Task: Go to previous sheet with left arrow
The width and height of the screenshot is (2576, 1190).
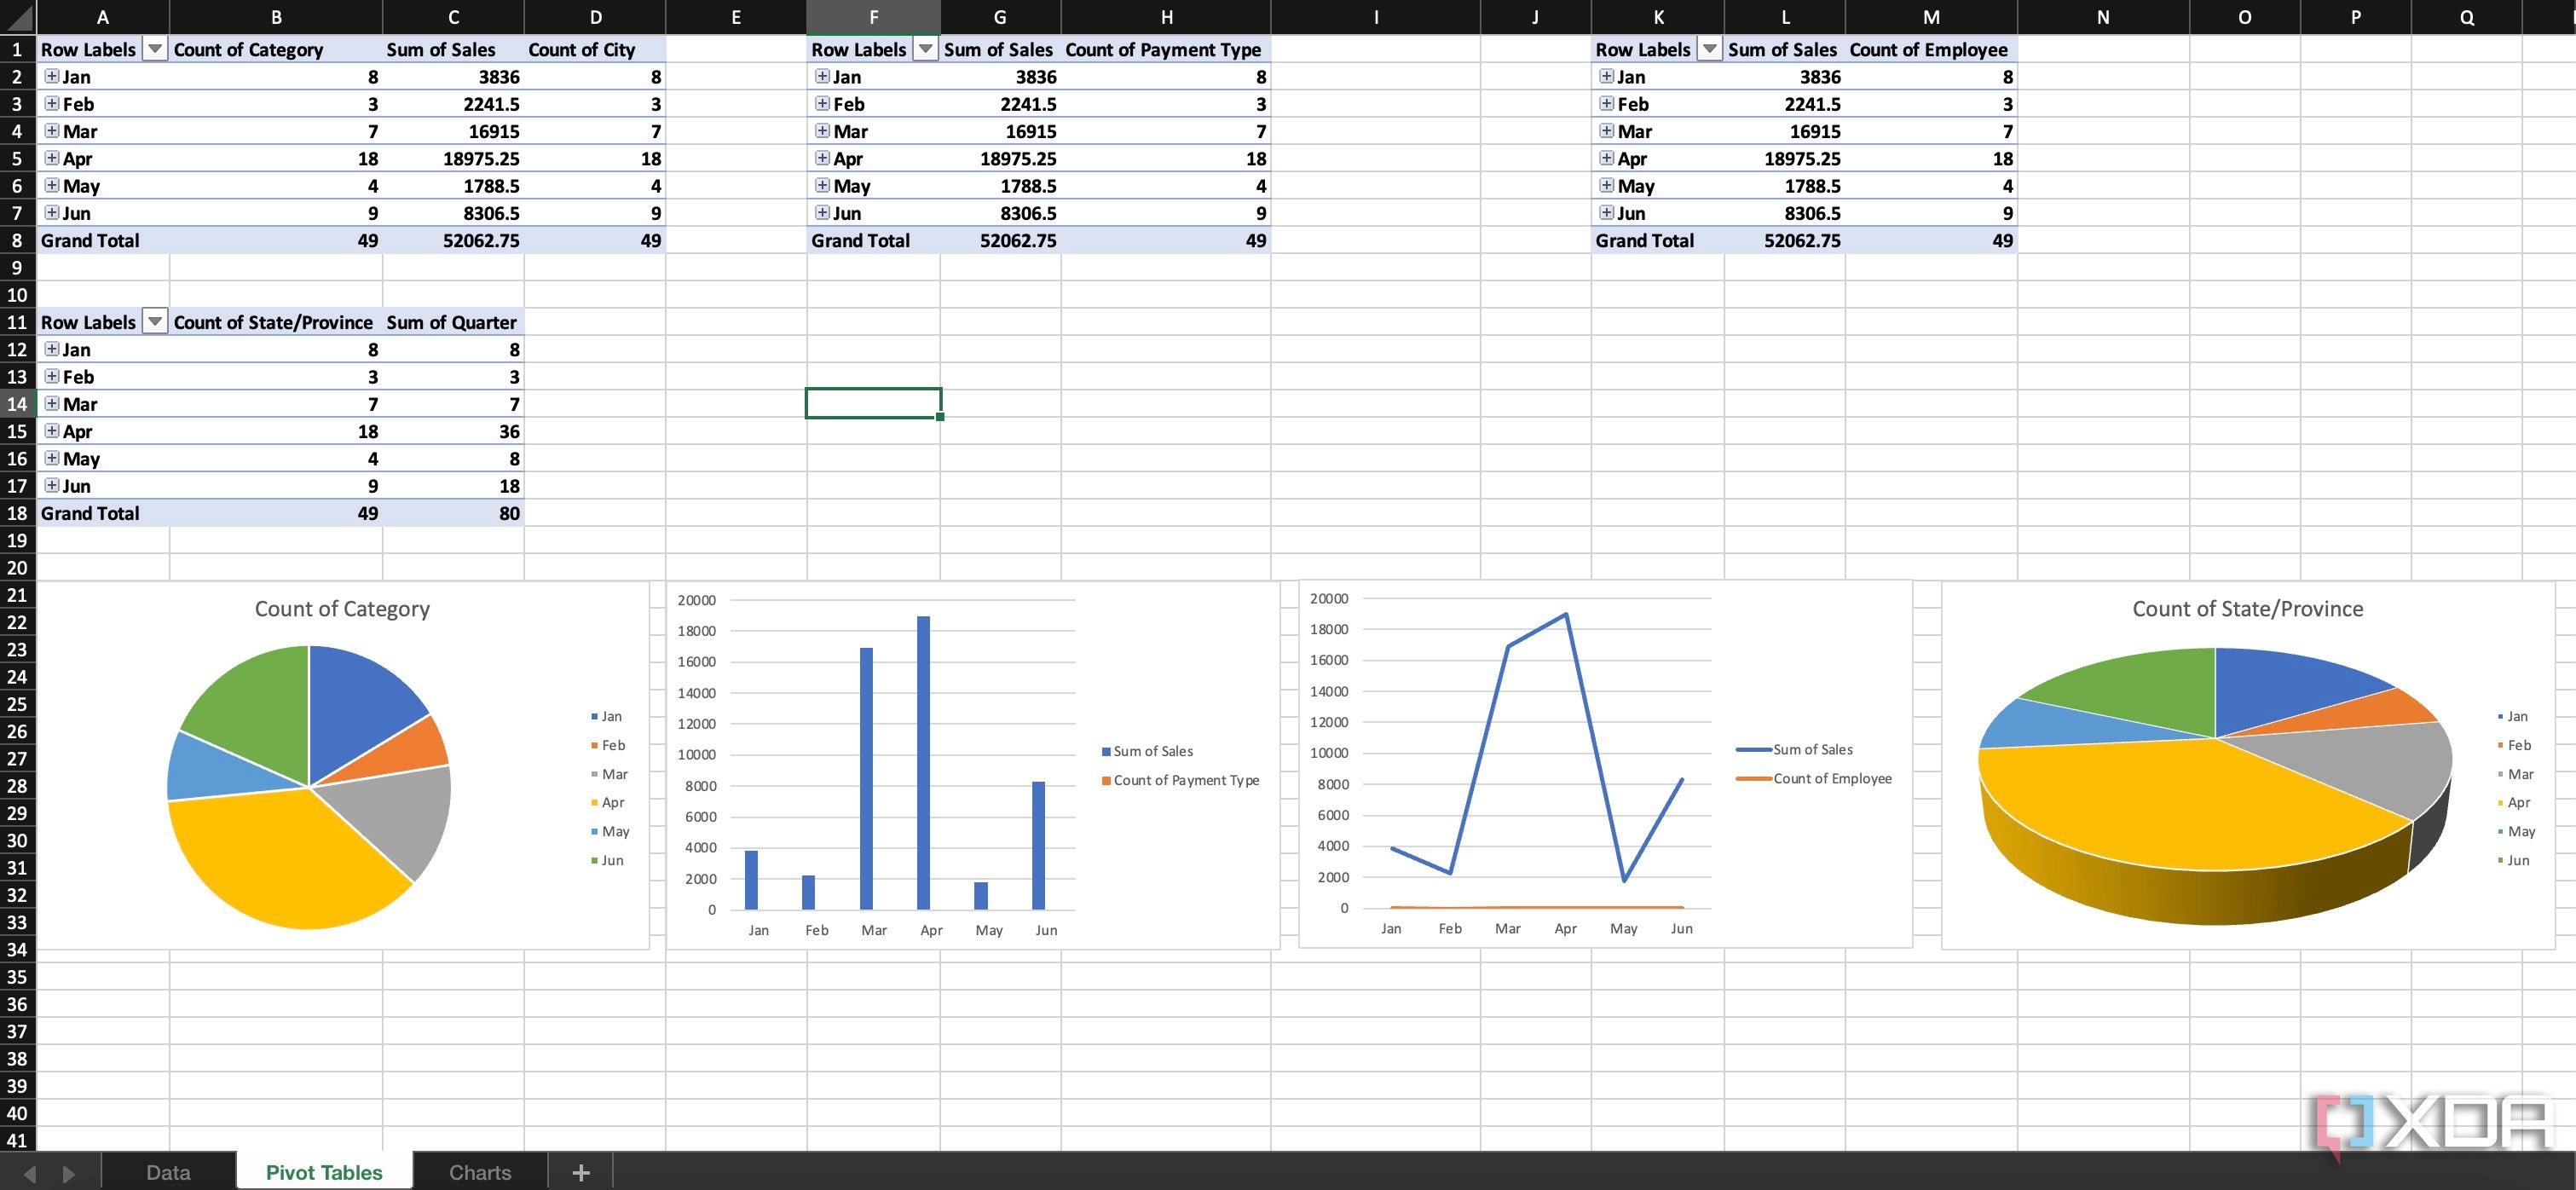Action: pyautogui.click(x=30, y=1173)
